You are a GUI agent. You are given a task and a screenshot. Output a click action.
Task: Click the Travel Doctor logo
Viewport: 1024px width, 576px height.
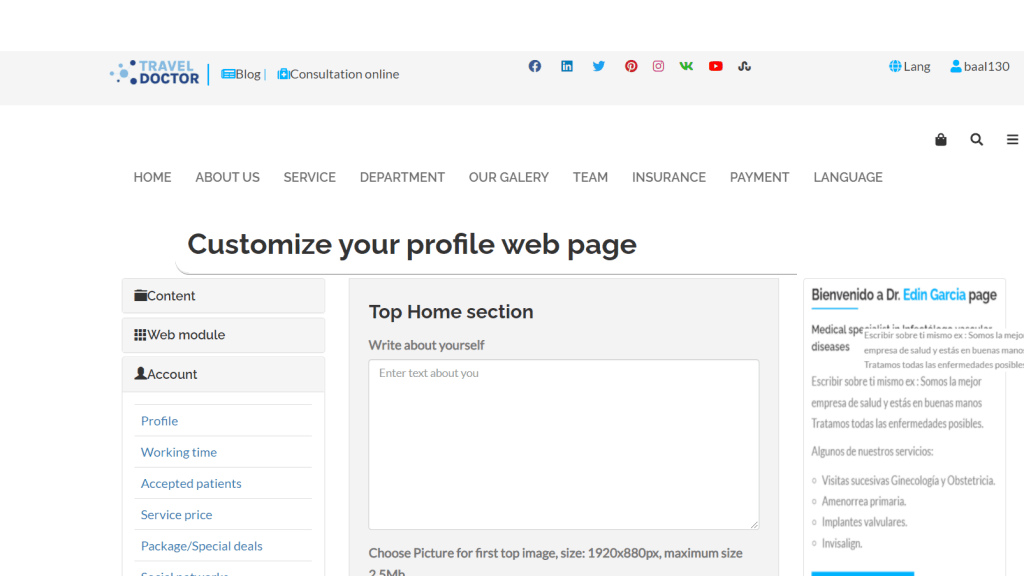(155, 73)
